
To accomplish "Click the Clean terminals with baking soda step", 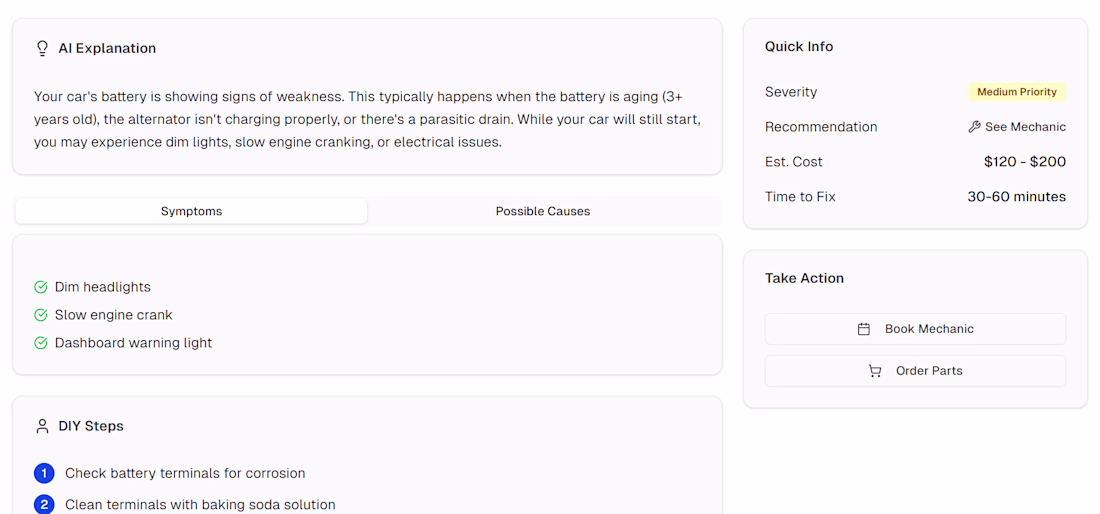I will [200, 505].
